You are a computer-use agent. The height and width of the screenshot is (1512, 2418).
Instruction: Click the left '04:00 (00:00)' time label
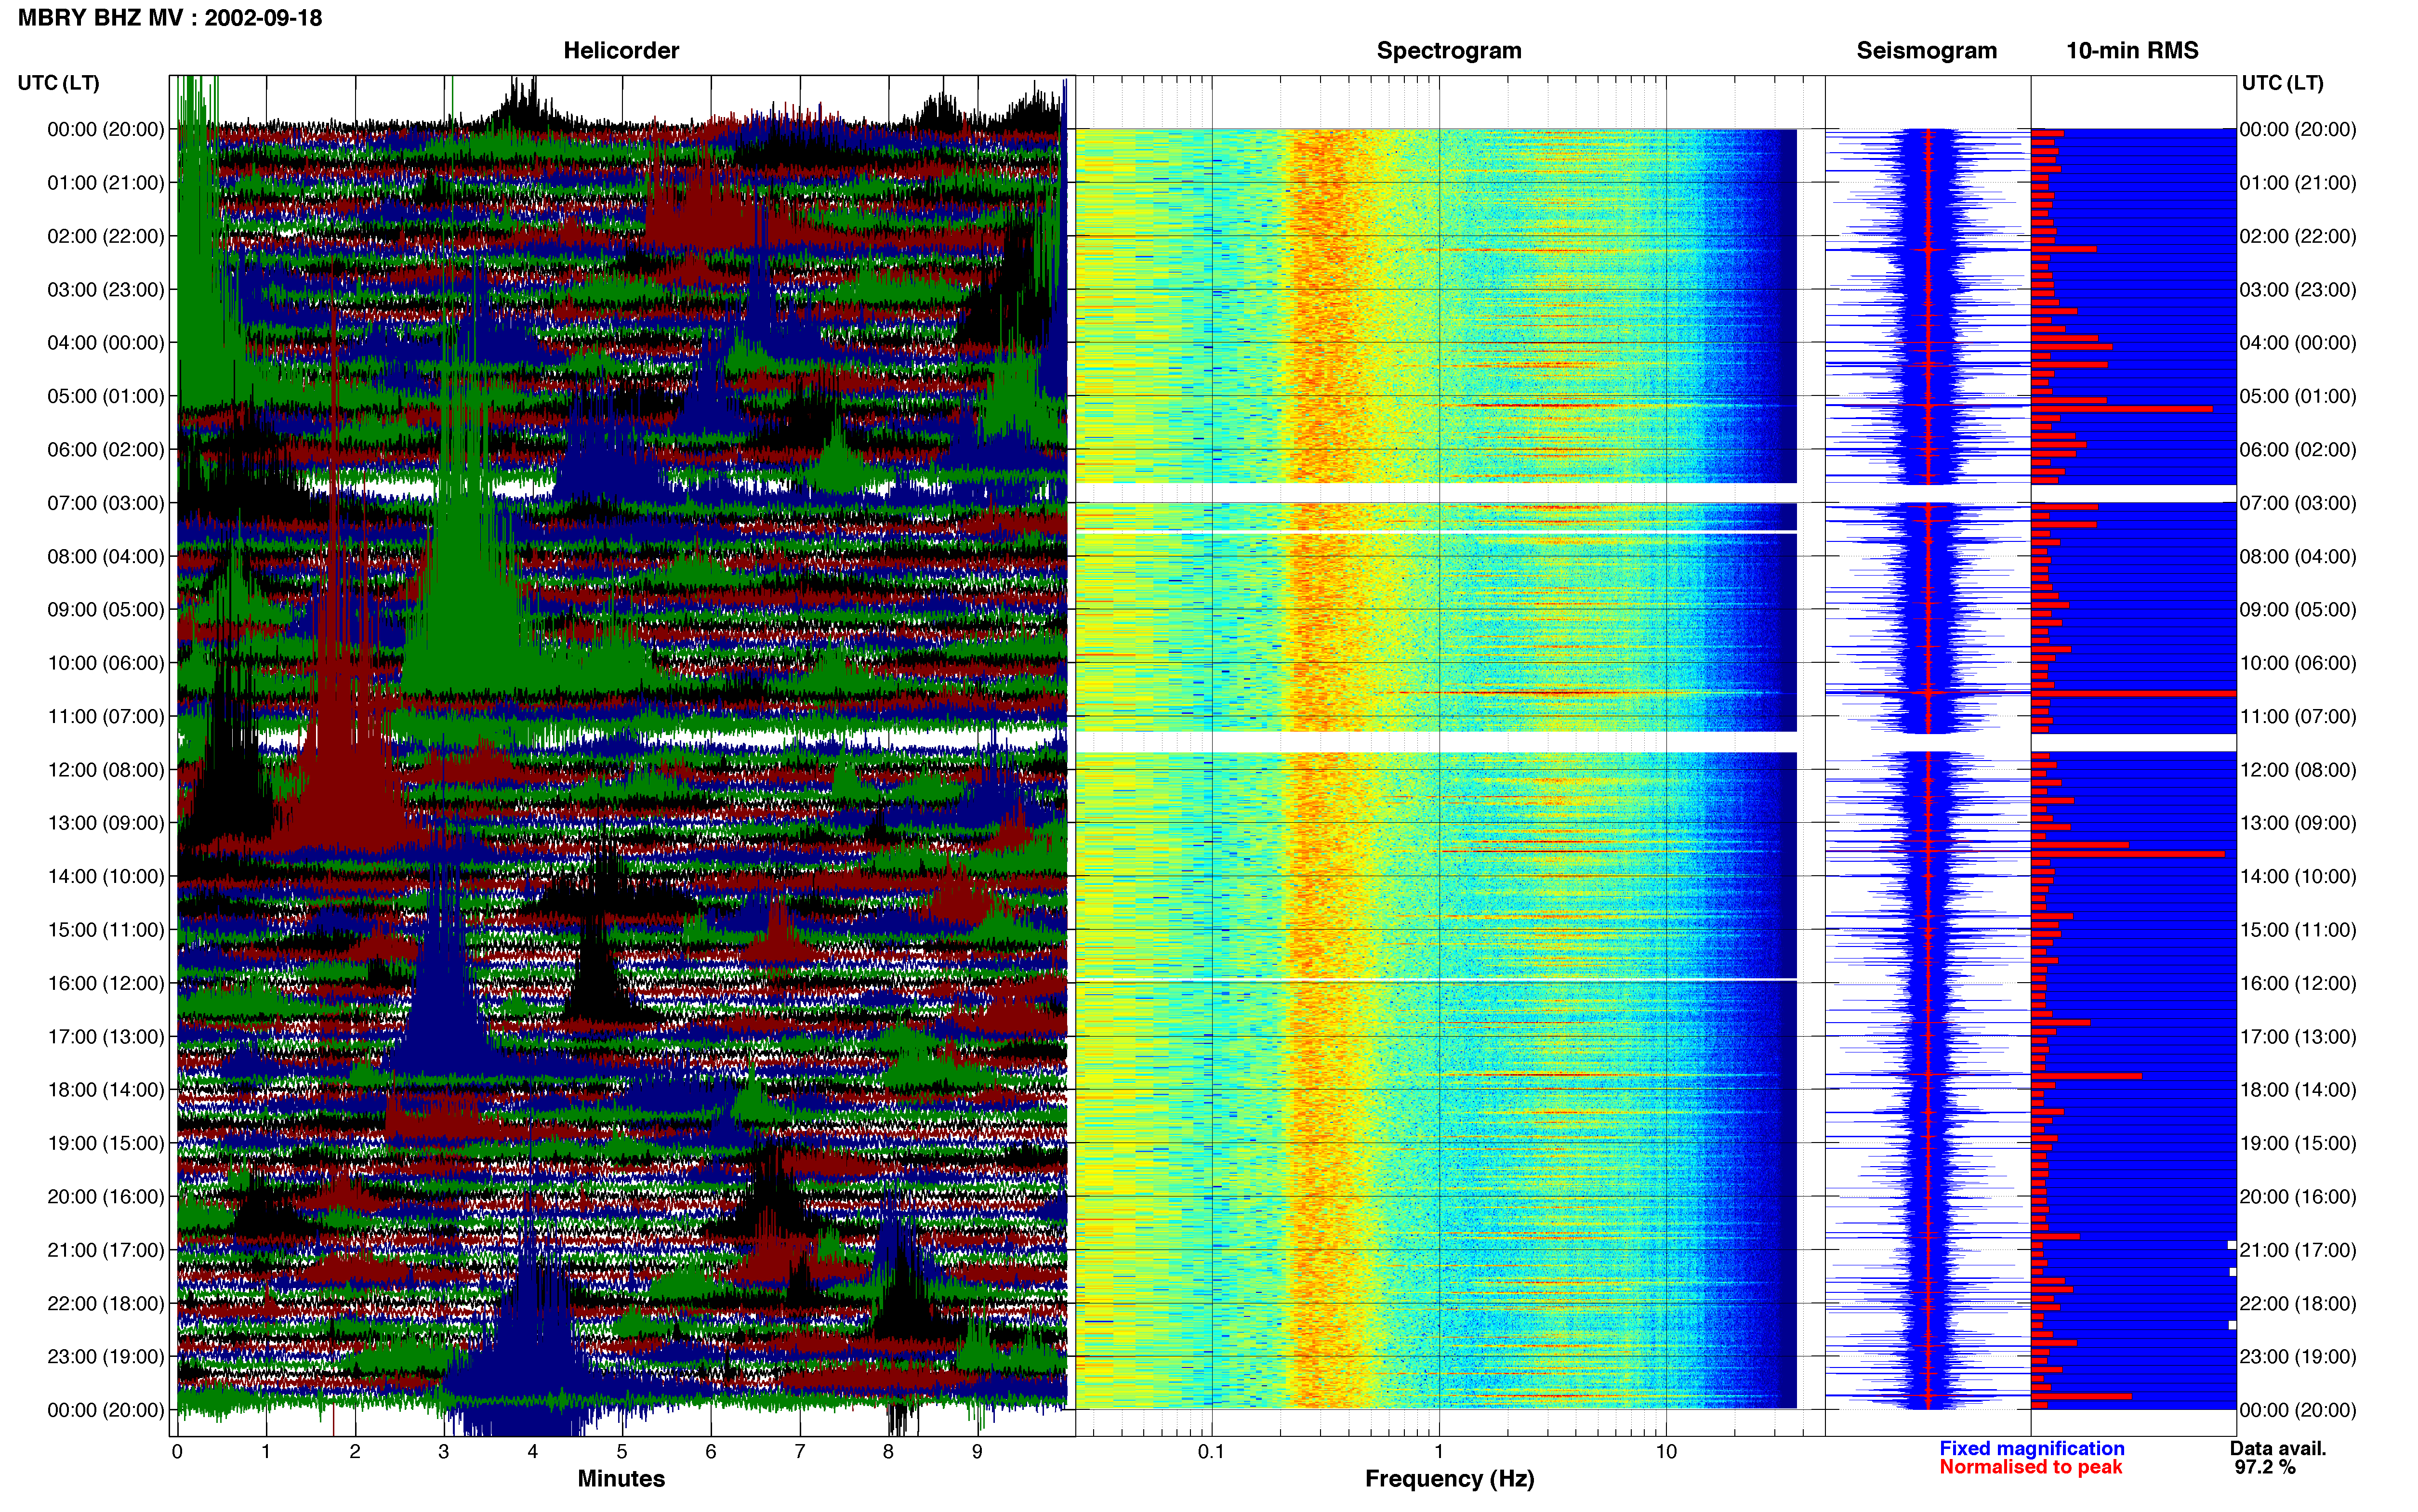[106, 343]
